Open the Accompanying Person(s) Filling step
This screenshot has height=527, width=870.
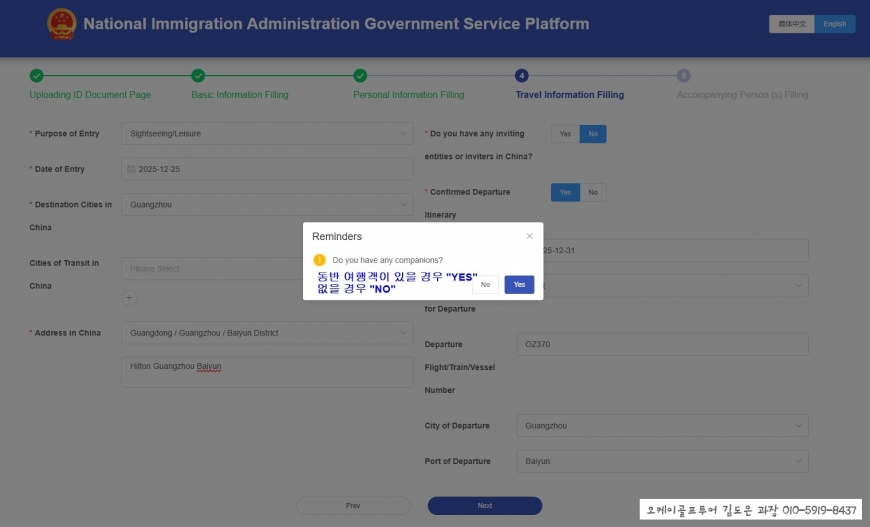[742, 95]
